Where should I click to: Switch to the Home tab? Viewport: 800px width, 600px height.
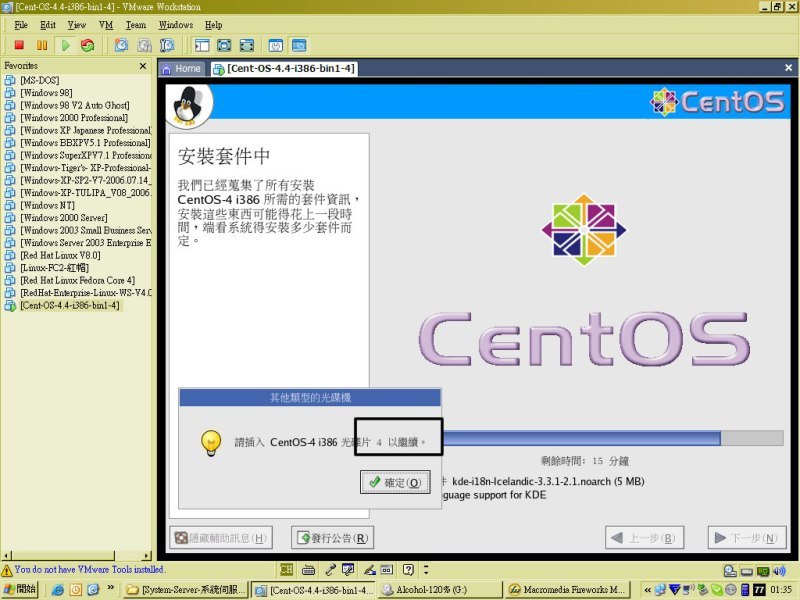(x=182, y=69)
